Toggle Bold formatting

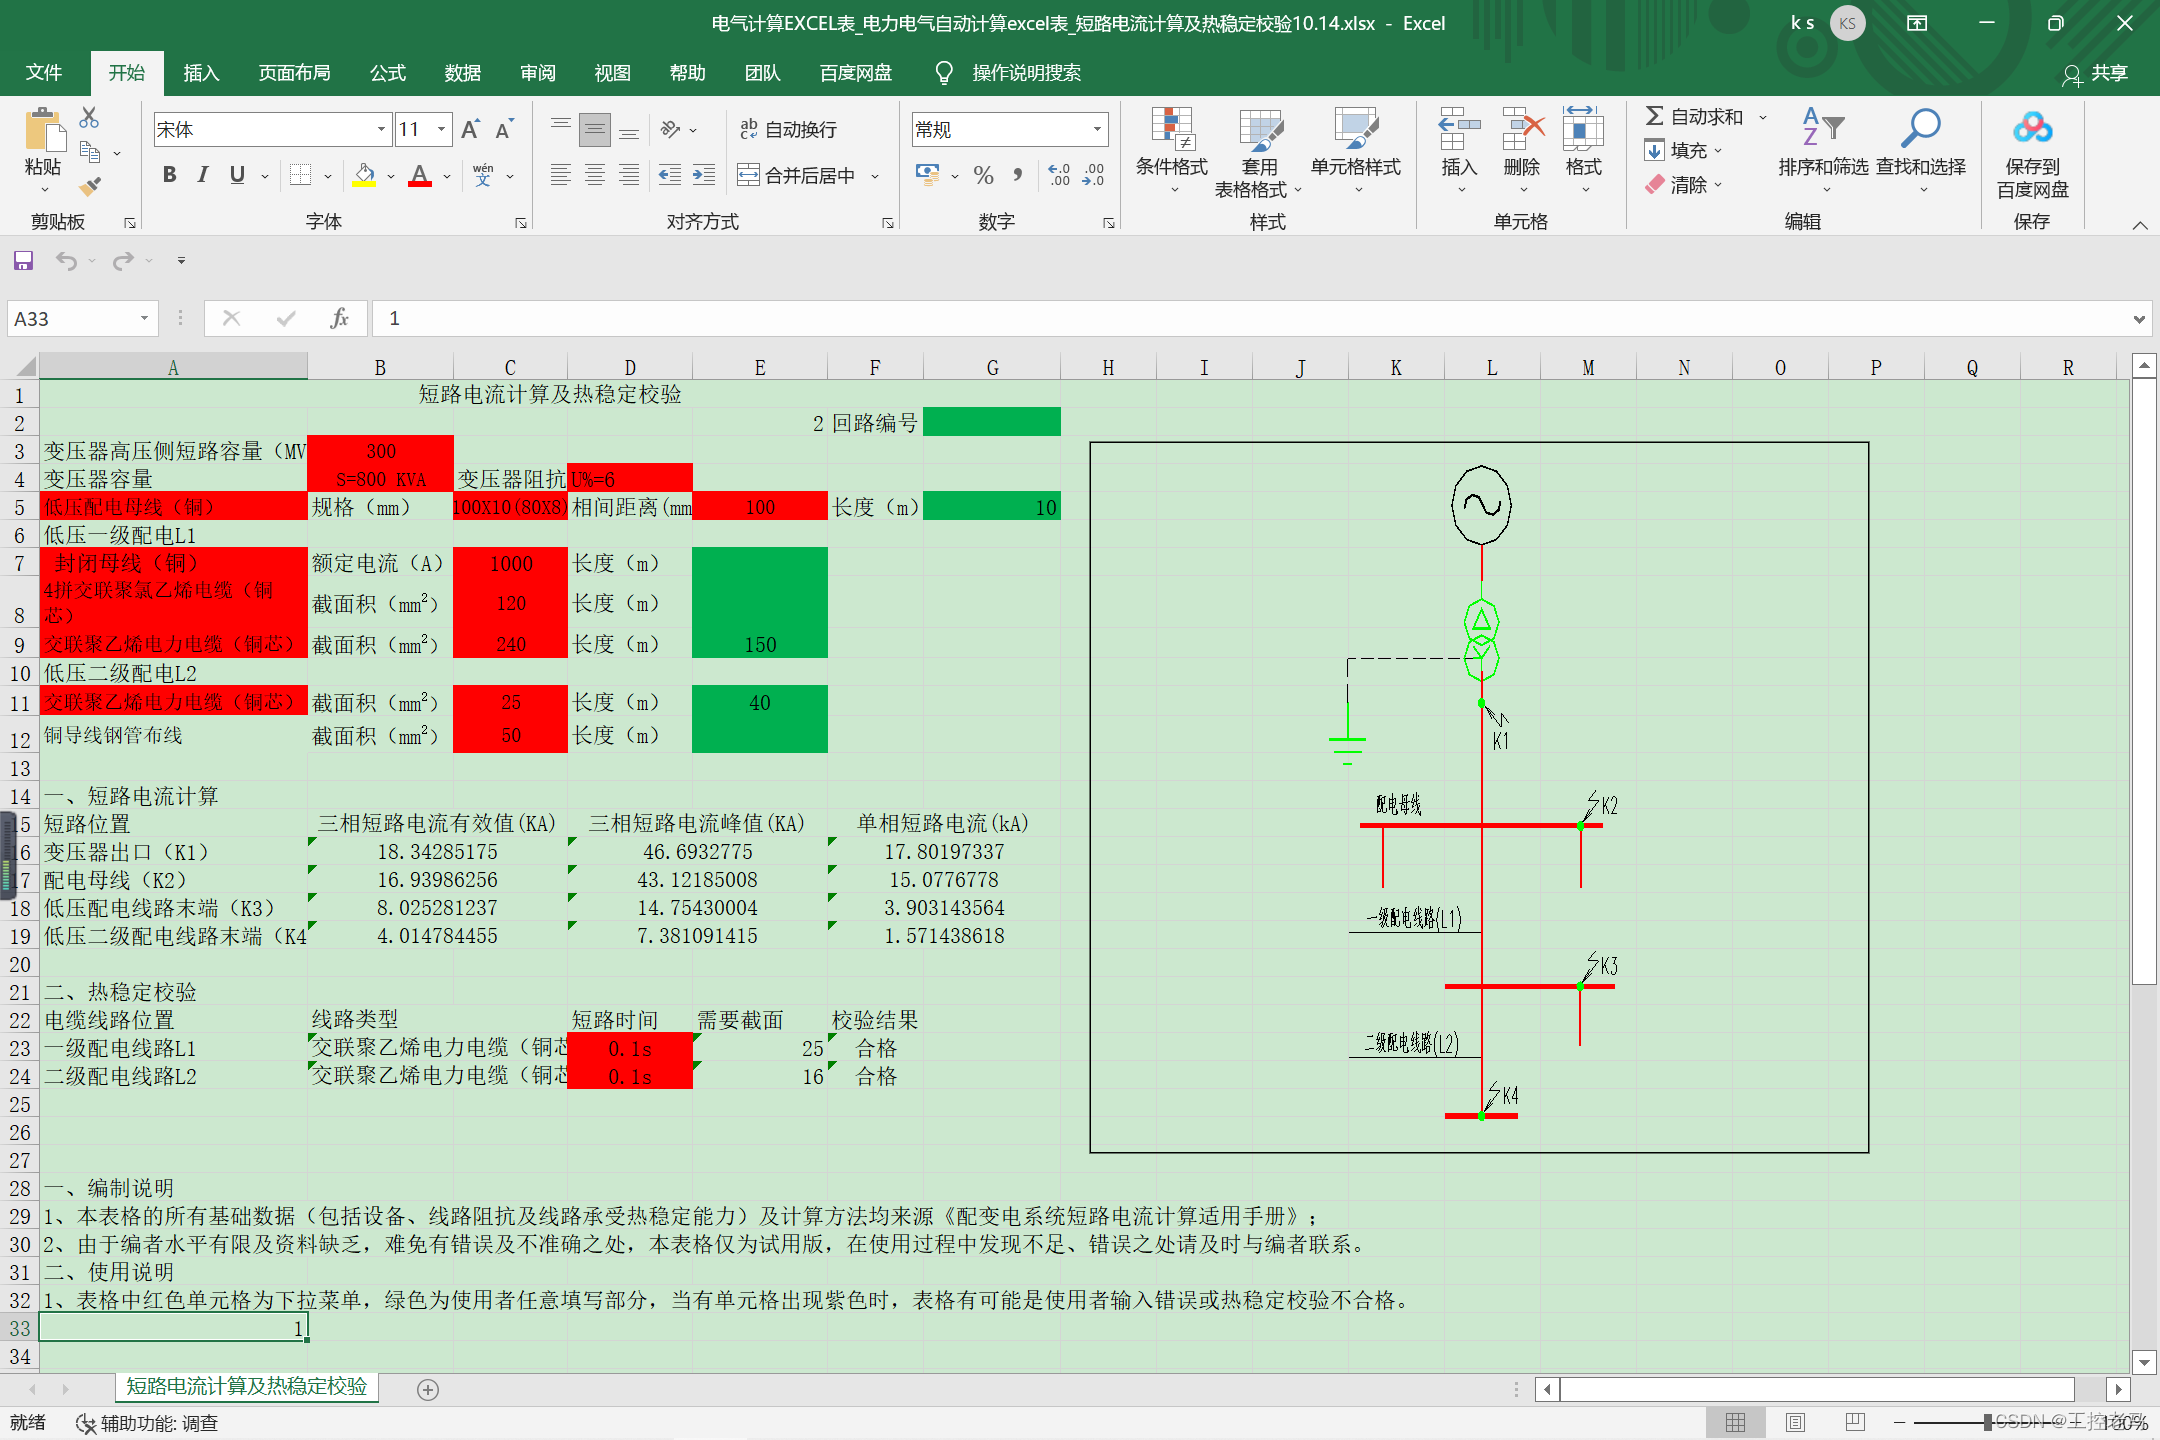click(x=169, y=175)
